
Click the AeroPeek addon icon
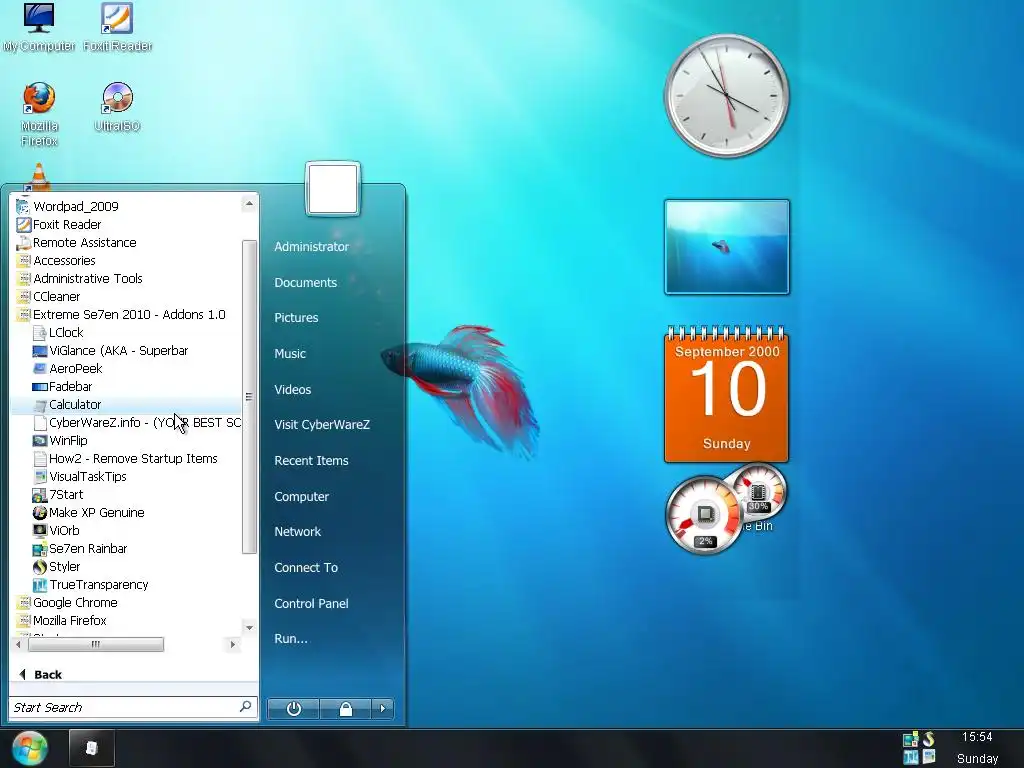(x=40, y=369)
